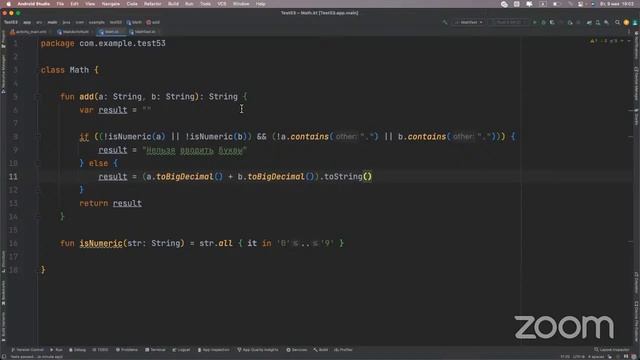Open the device selector dropdown

click(509, 22)
